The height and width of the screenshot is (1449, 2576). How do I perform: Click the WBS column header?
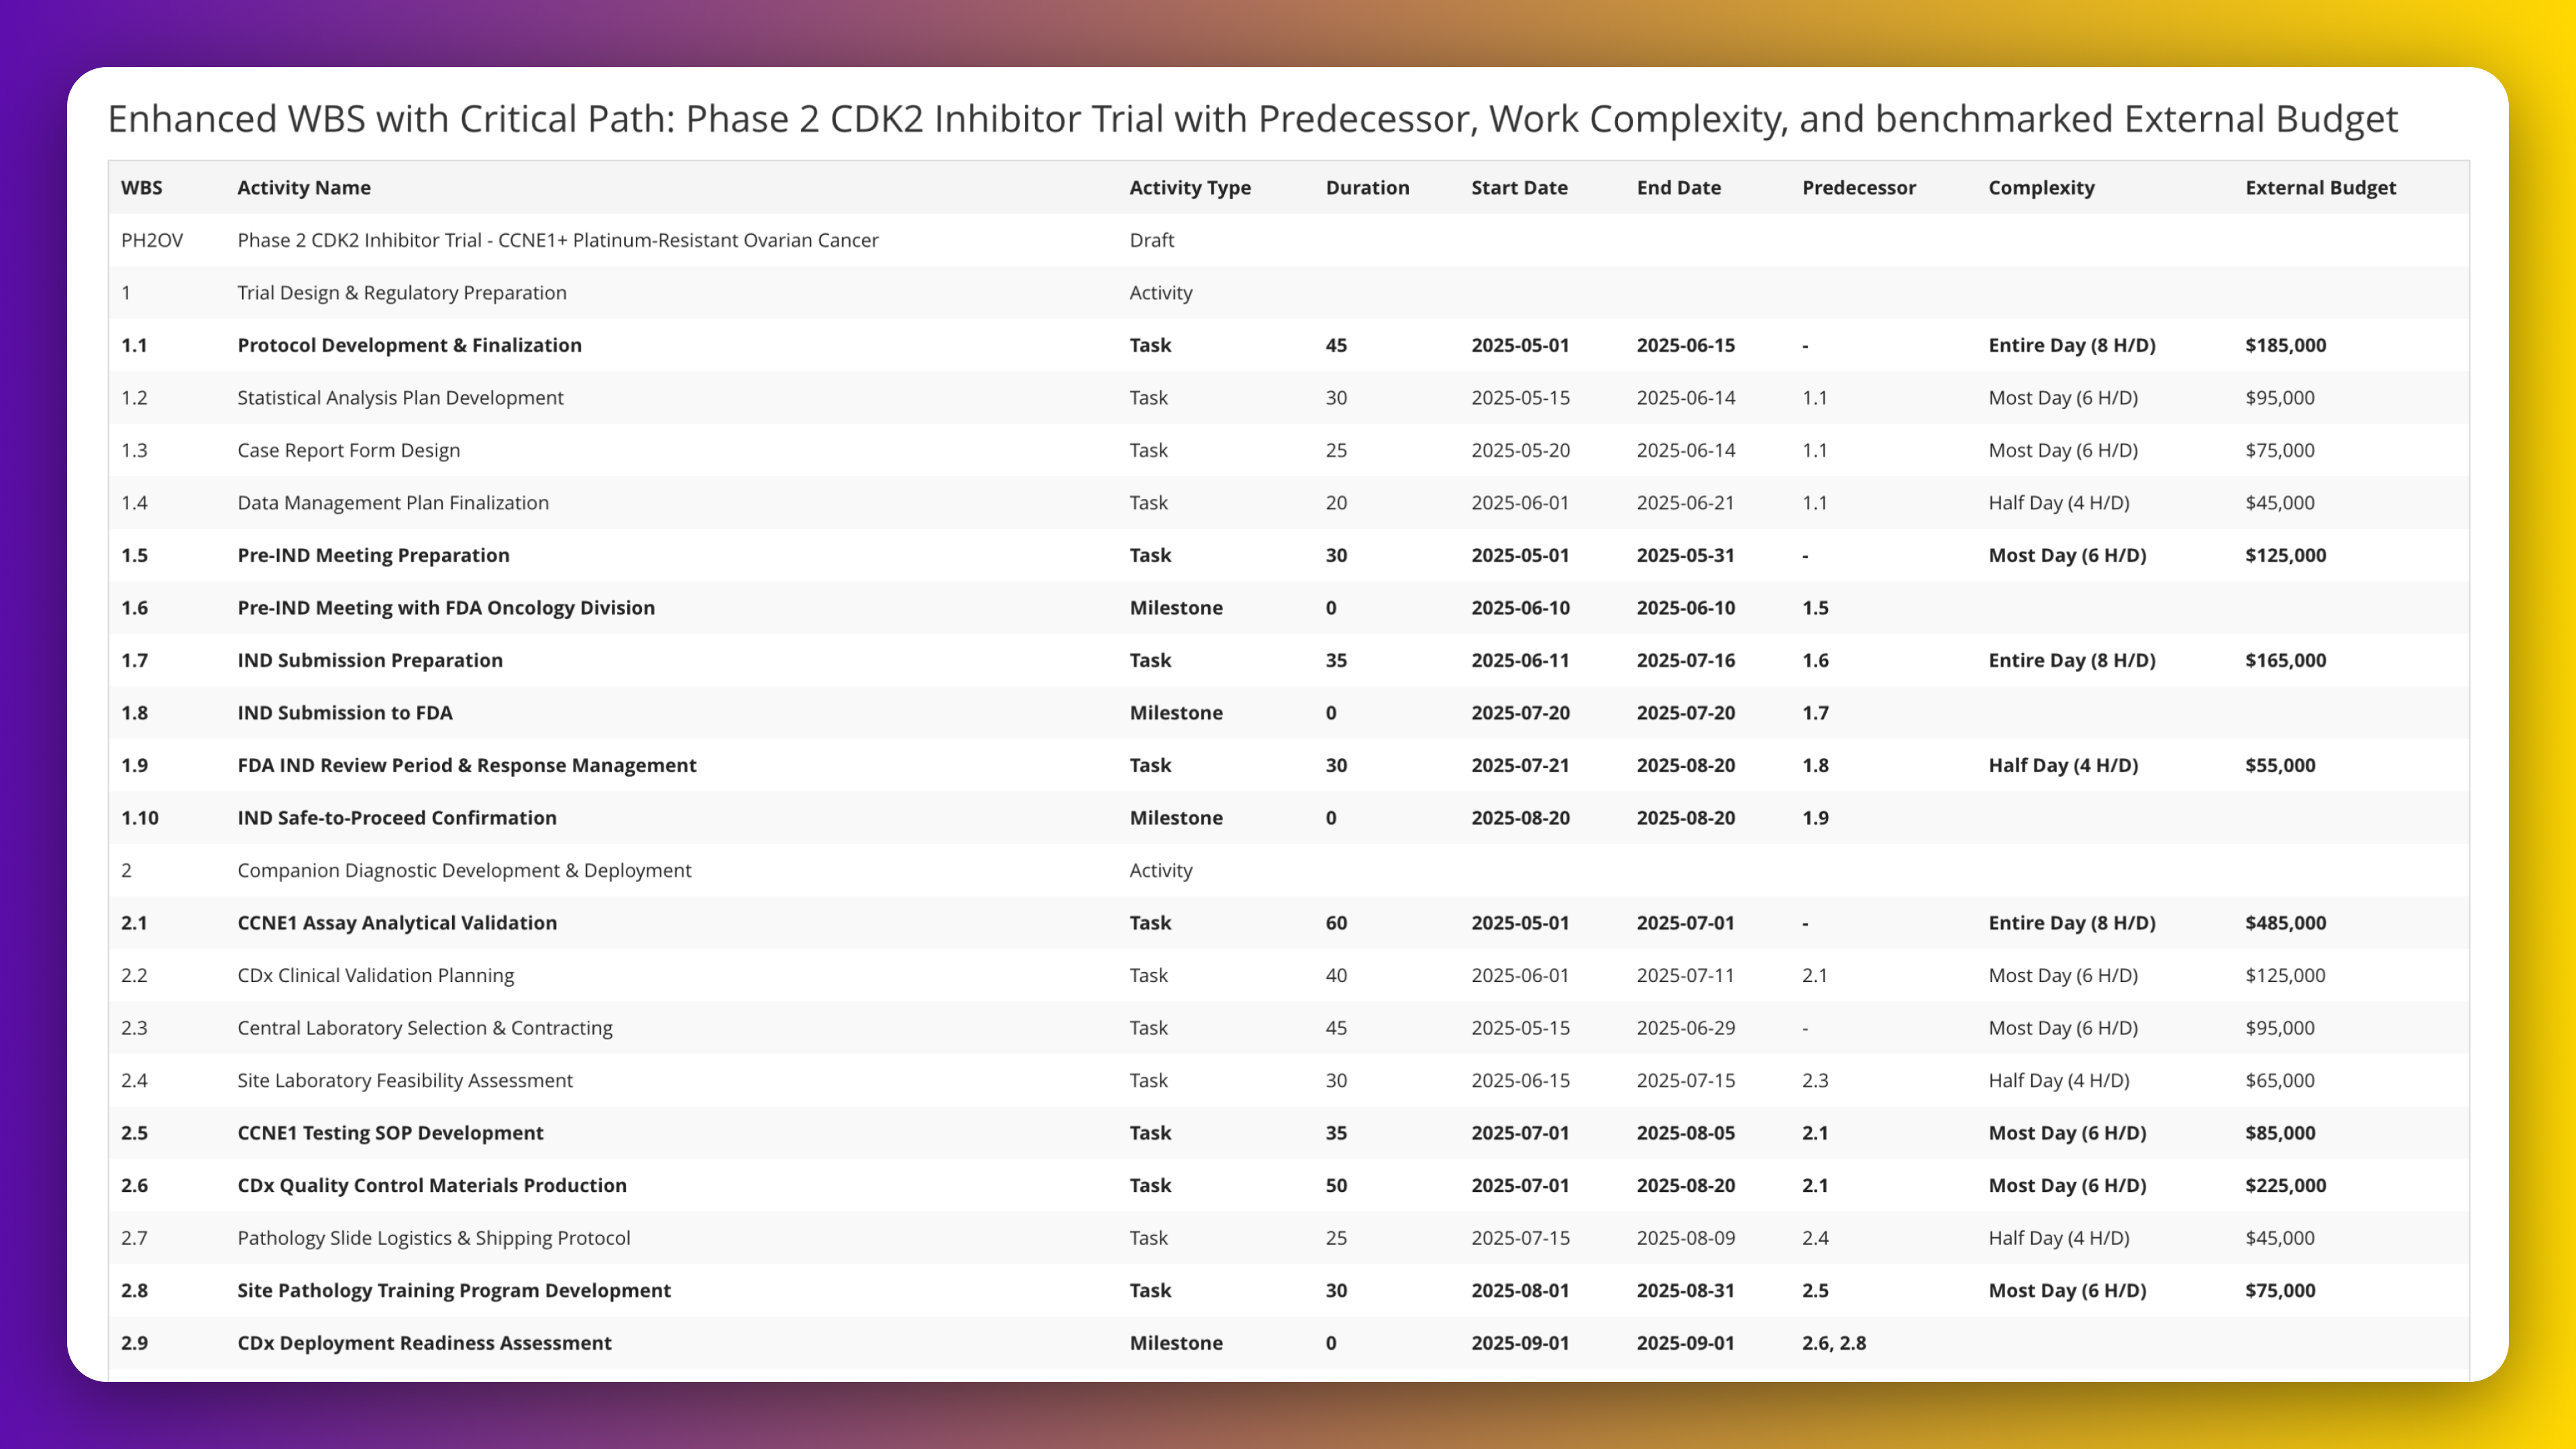click(141, 187)
